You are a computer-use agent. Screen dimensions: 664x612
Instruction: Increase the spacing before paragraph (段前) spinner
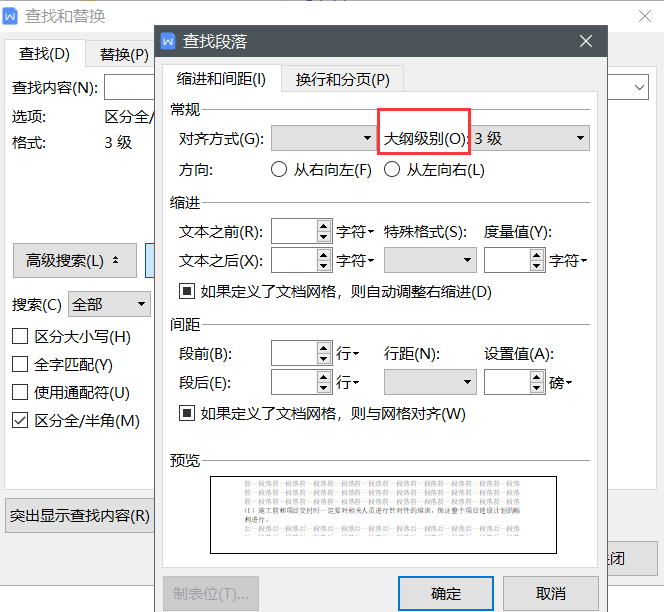[324, 347]
